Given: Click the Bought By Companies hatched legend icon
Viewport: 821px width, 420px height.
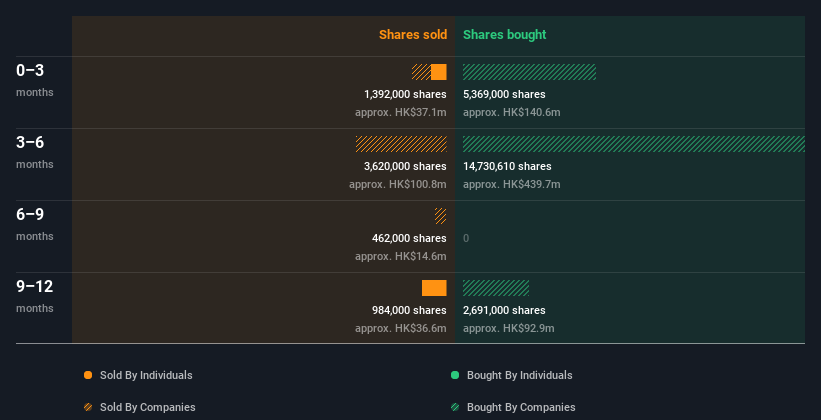Looking at the screenshot, I should (x=455, y=407).
